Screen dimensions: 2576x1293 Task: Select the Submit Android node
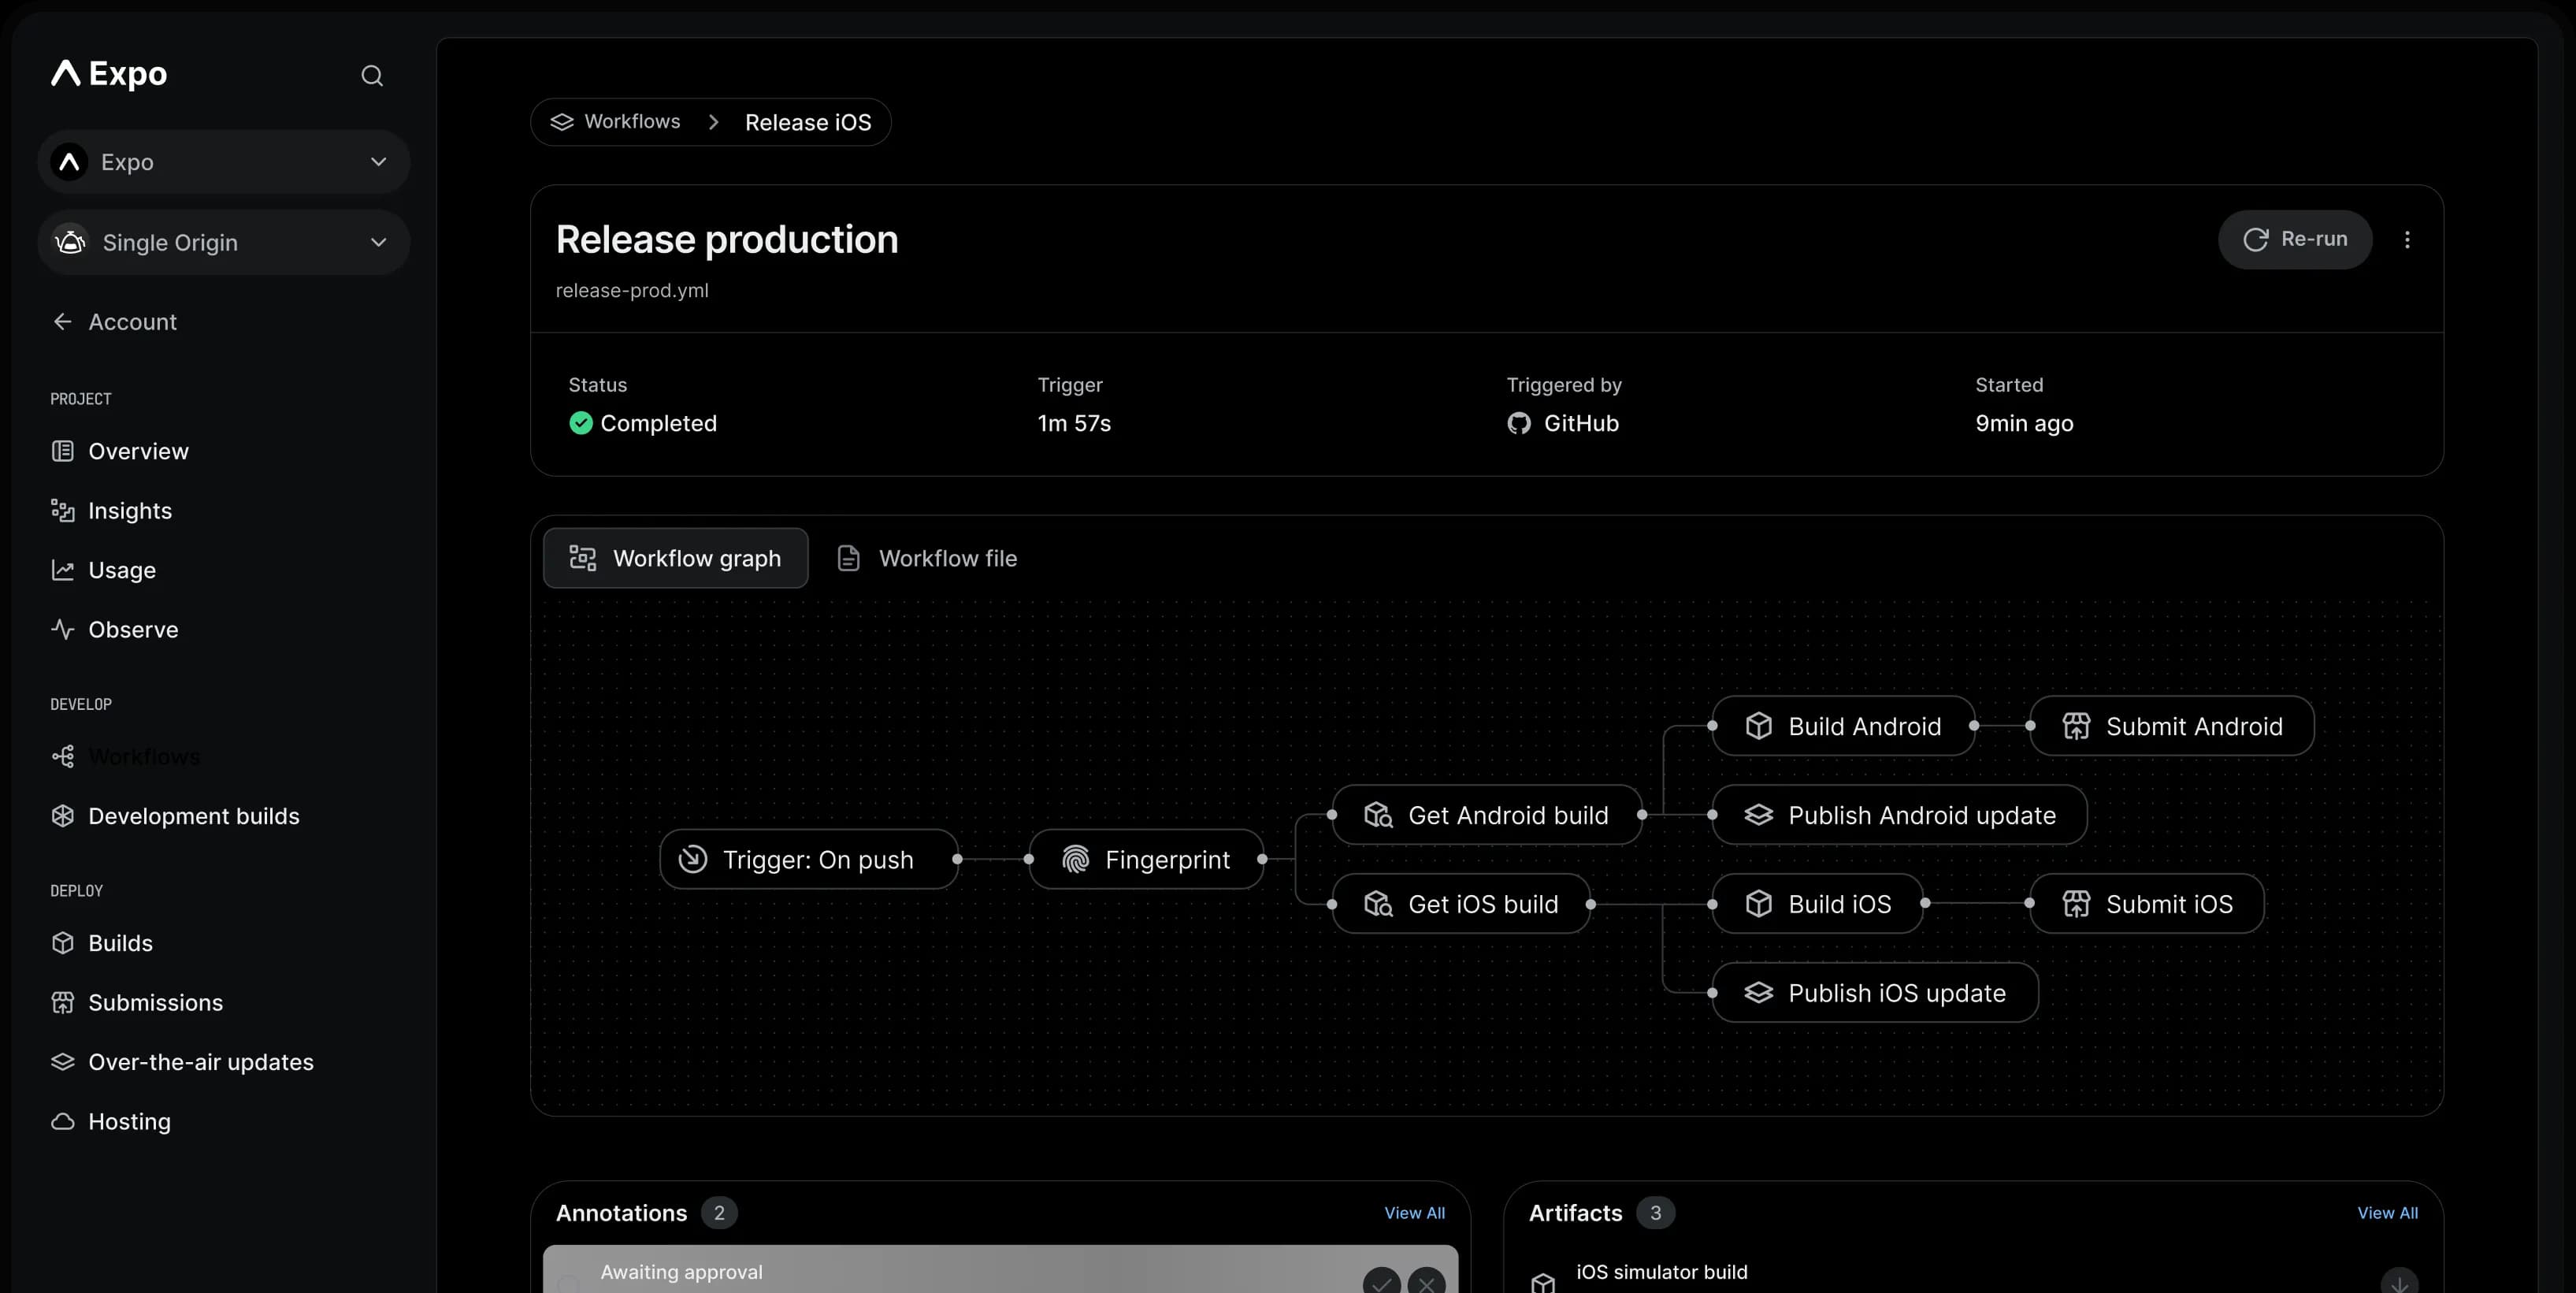(x=2172, y=726)
